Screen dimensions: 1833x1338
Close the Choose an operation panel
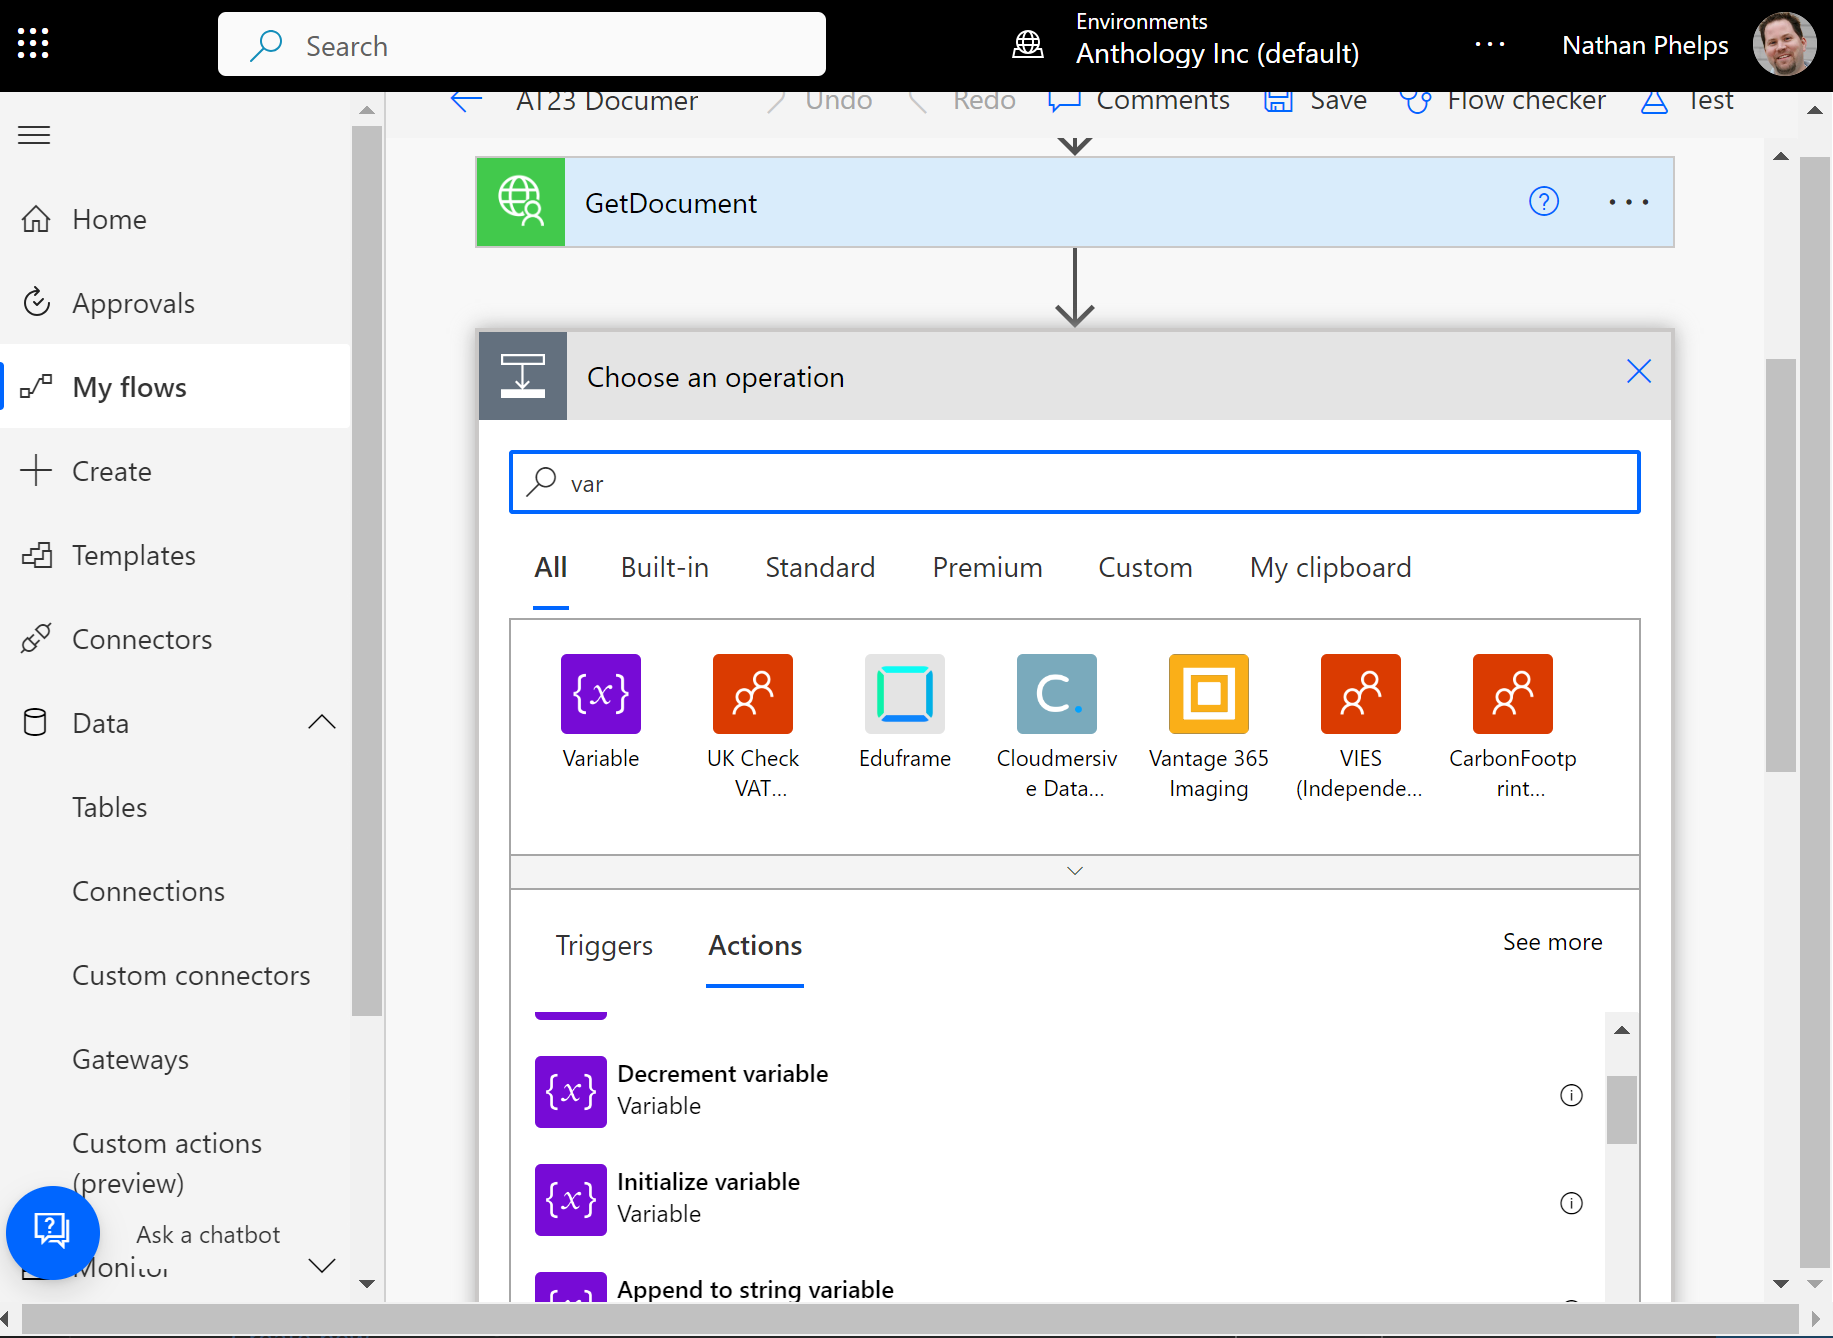(x=1638, y=372)
